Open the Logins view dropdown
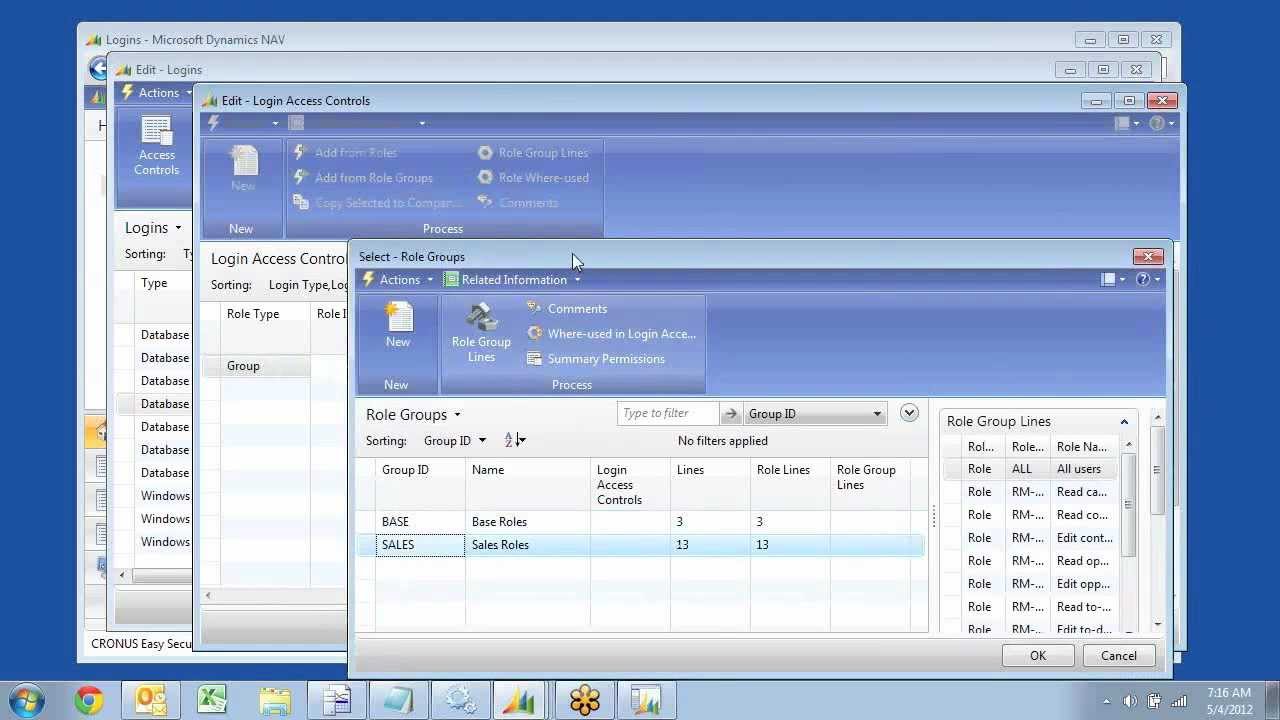Screen dimensions: 1280x720 [x=153, y=228]
